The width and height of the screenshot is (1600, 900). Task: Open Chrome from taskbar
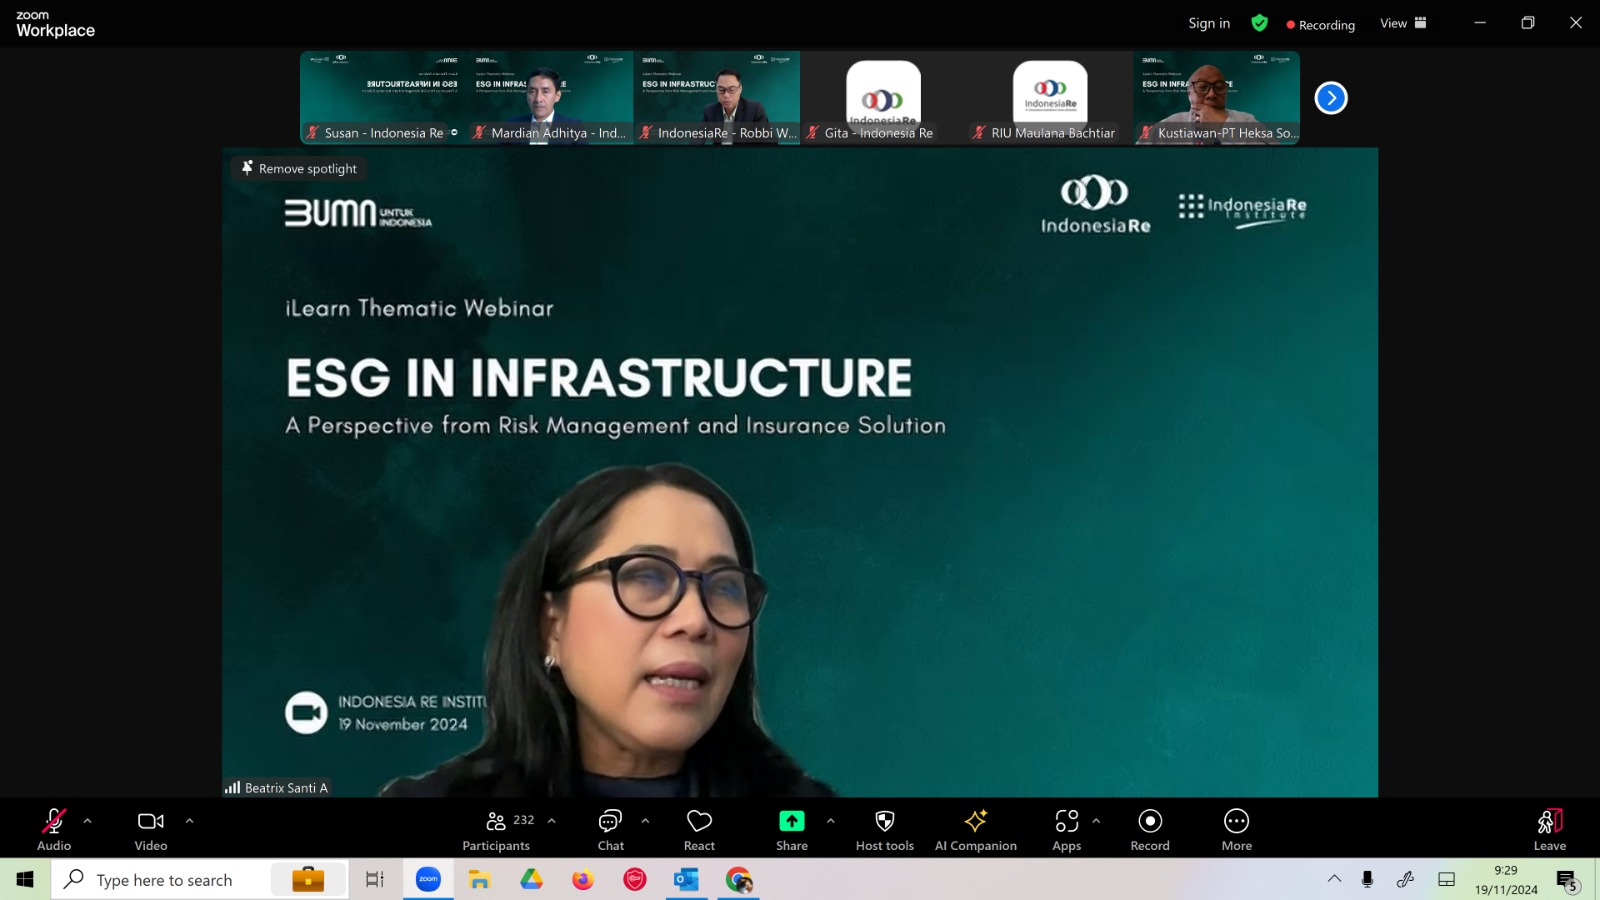point(739,879)
